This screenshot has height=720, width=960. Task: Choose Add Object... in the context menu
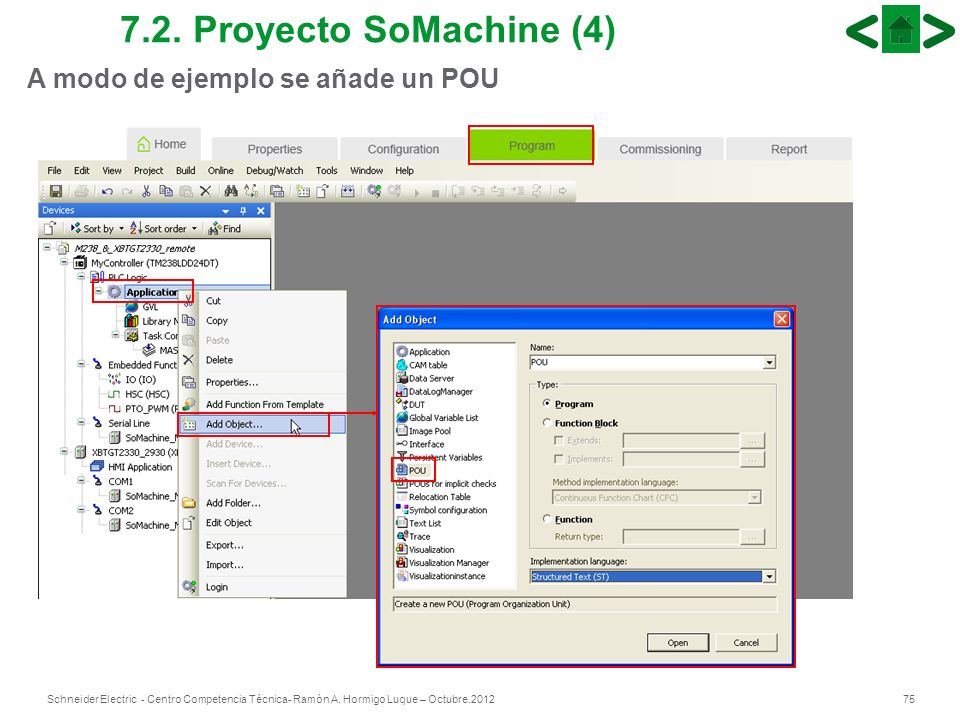coord(263,424)
